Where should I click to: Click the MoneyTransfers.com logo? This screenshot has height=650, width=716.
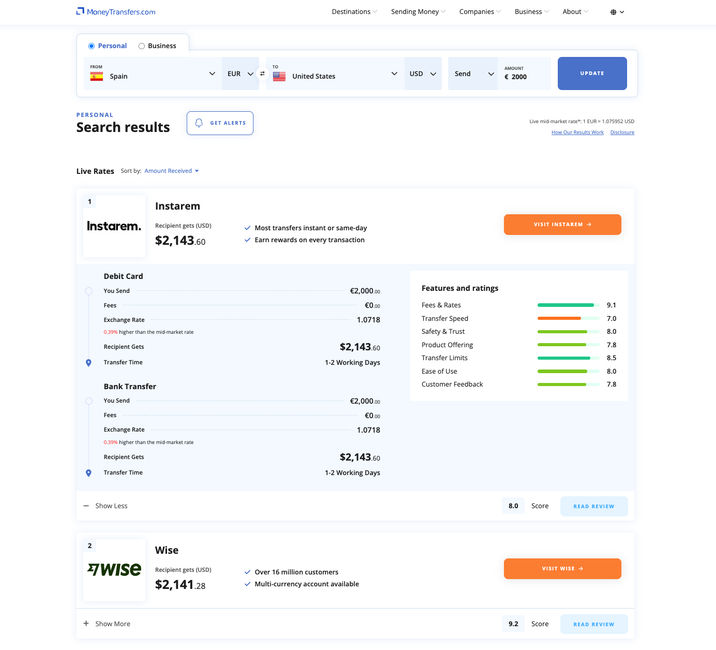(x=116, y=12)
